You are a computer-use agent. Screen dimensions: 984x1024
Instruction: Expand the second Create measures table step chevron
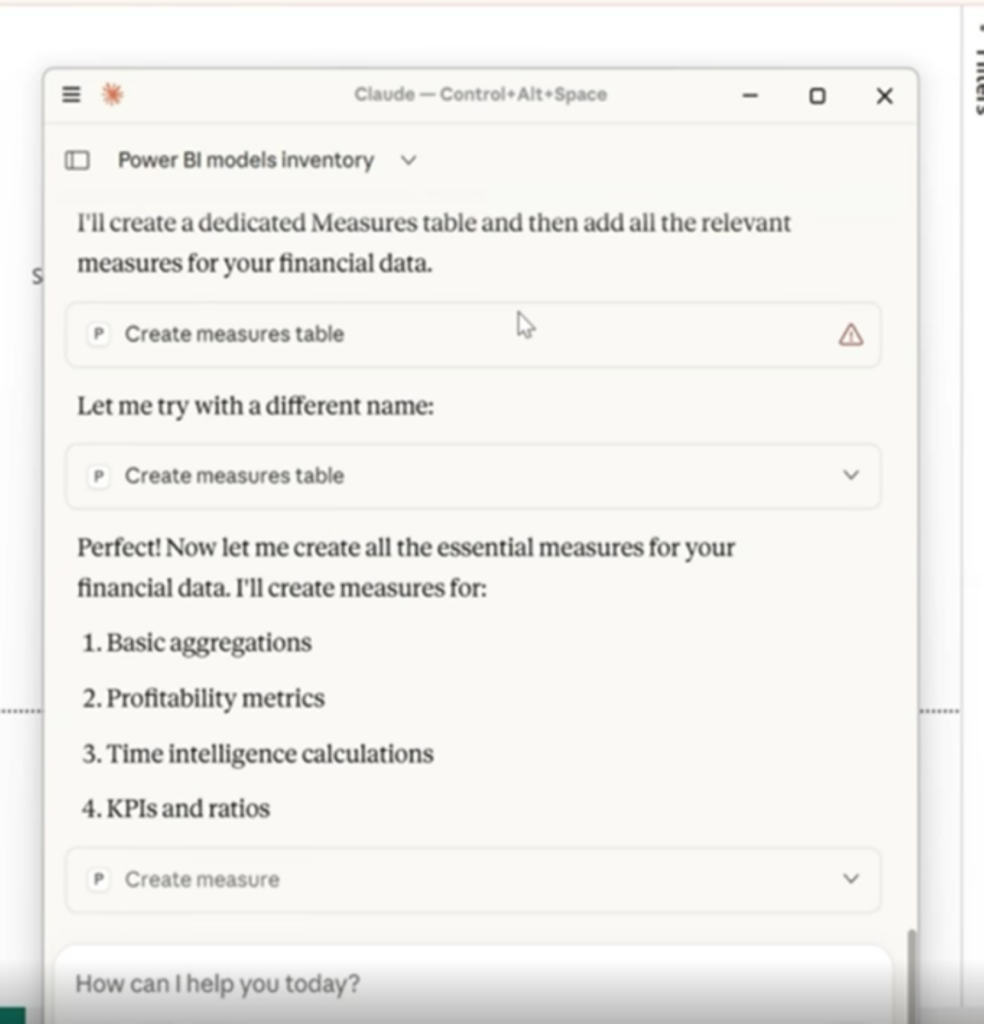[x=850, y=476]
